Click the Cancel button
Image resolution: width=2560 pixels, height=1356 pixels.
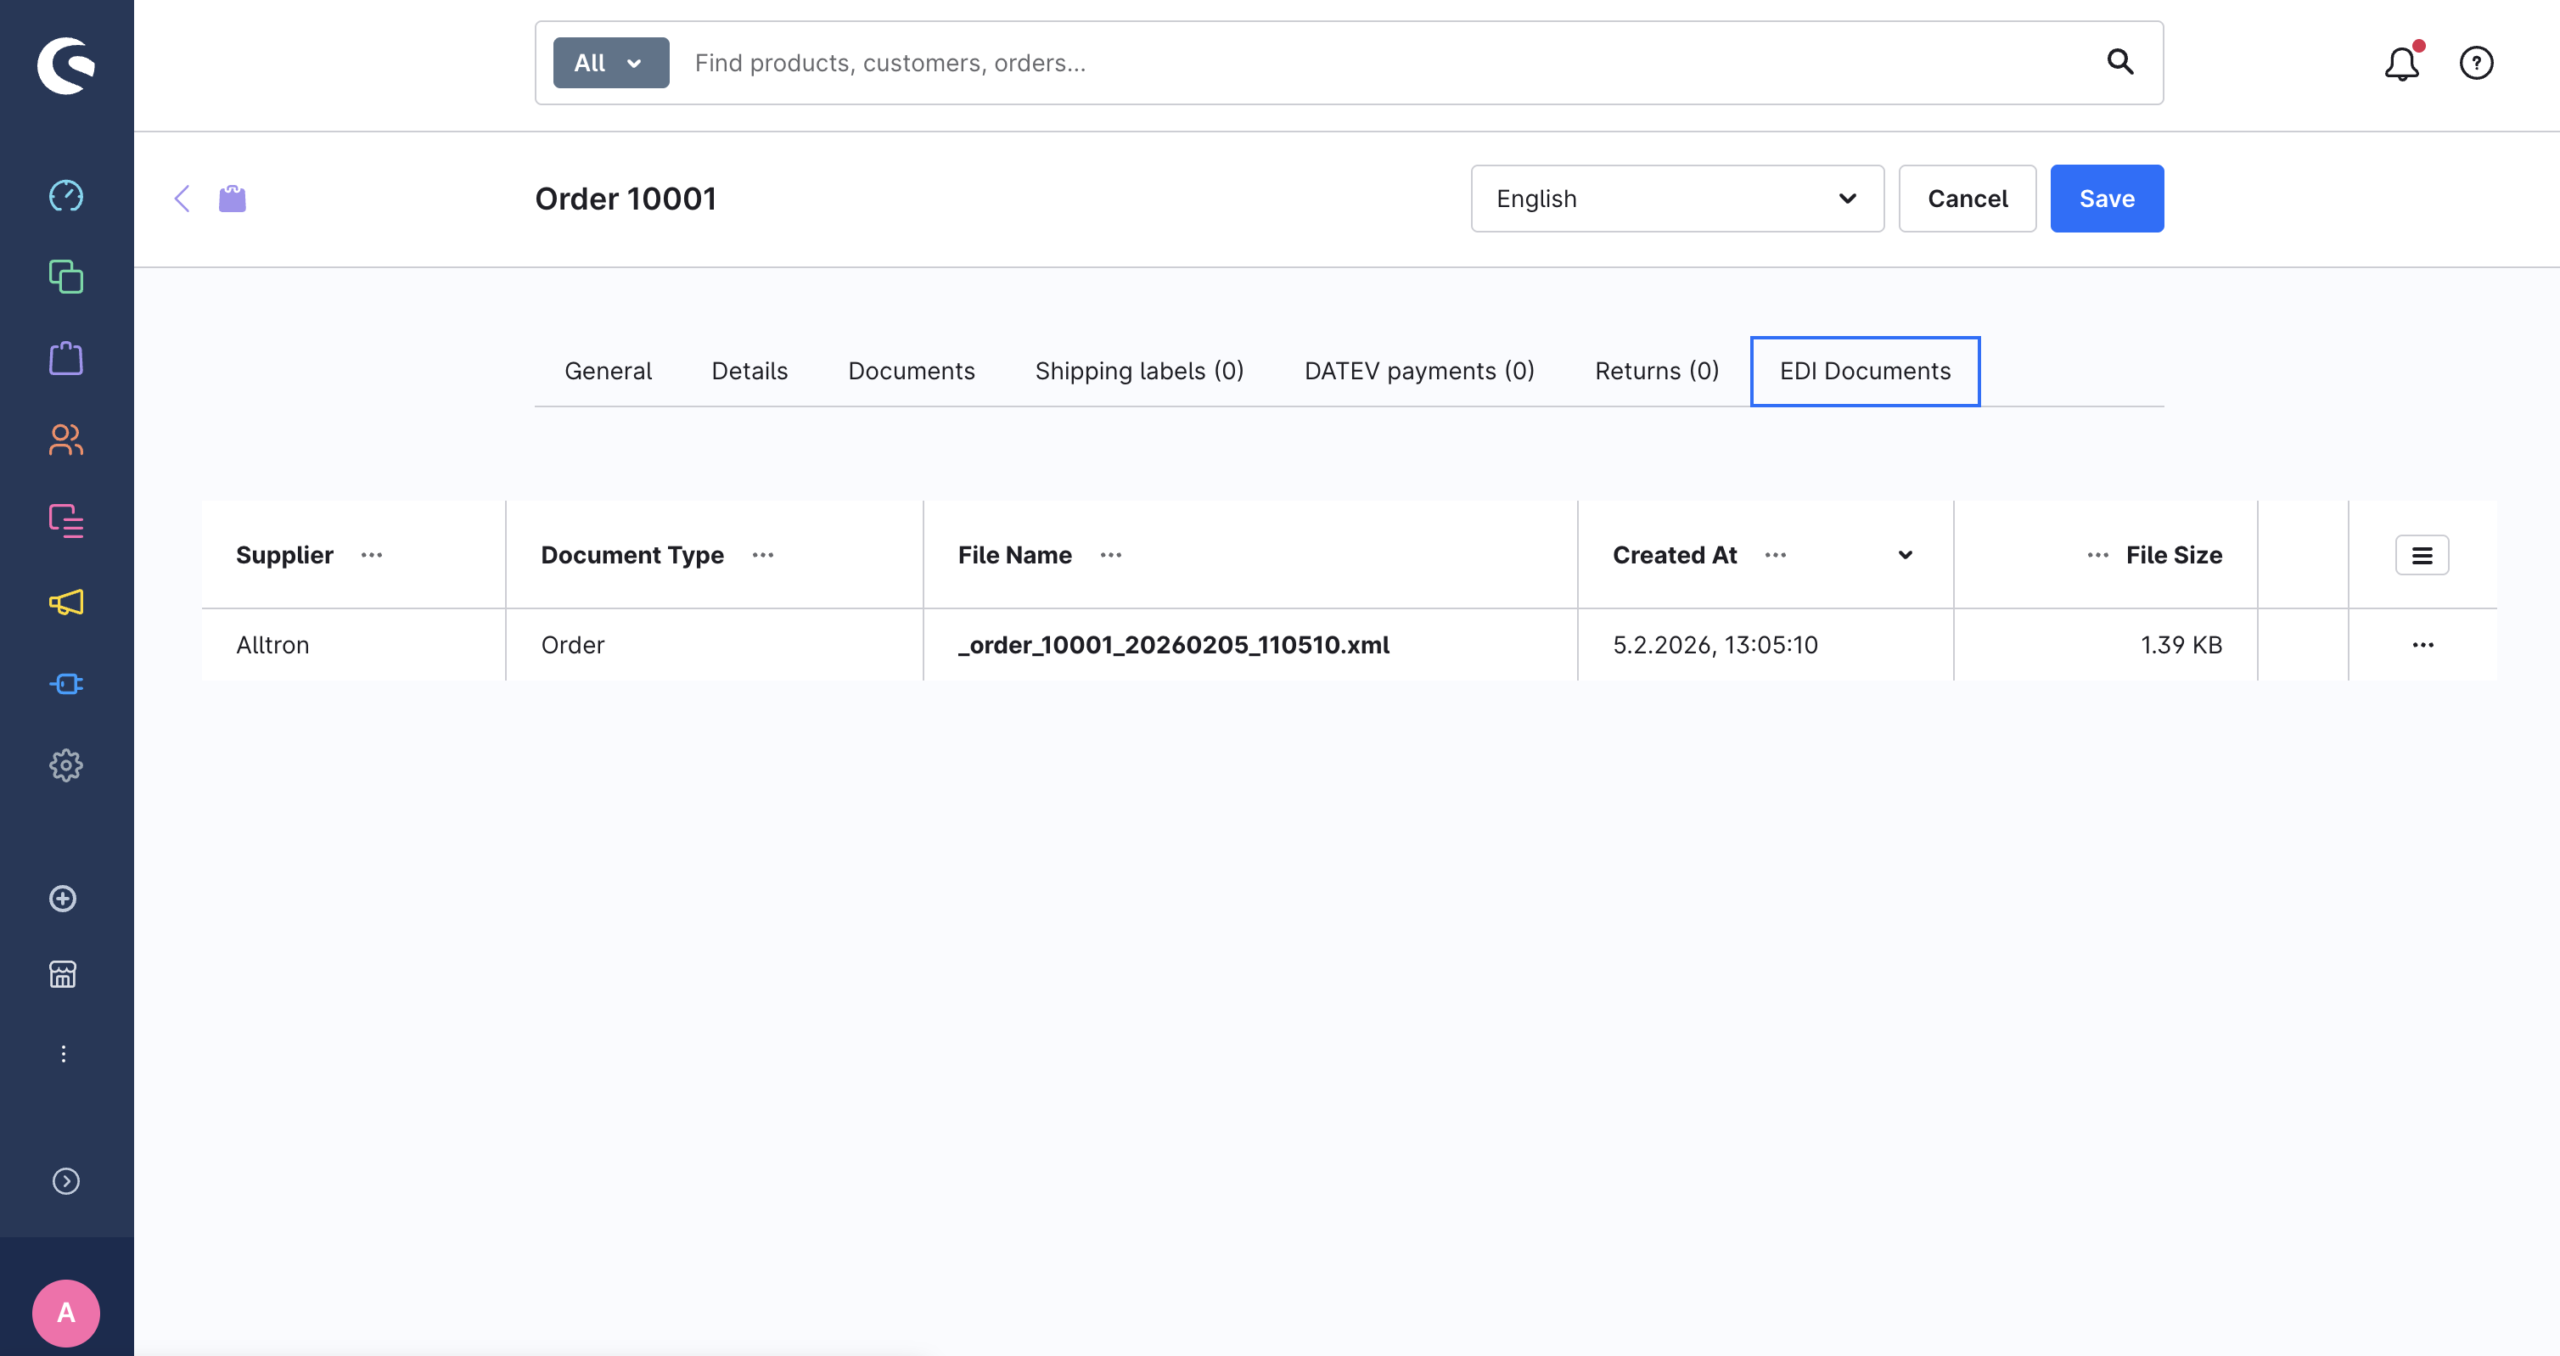click(1967, 198)
